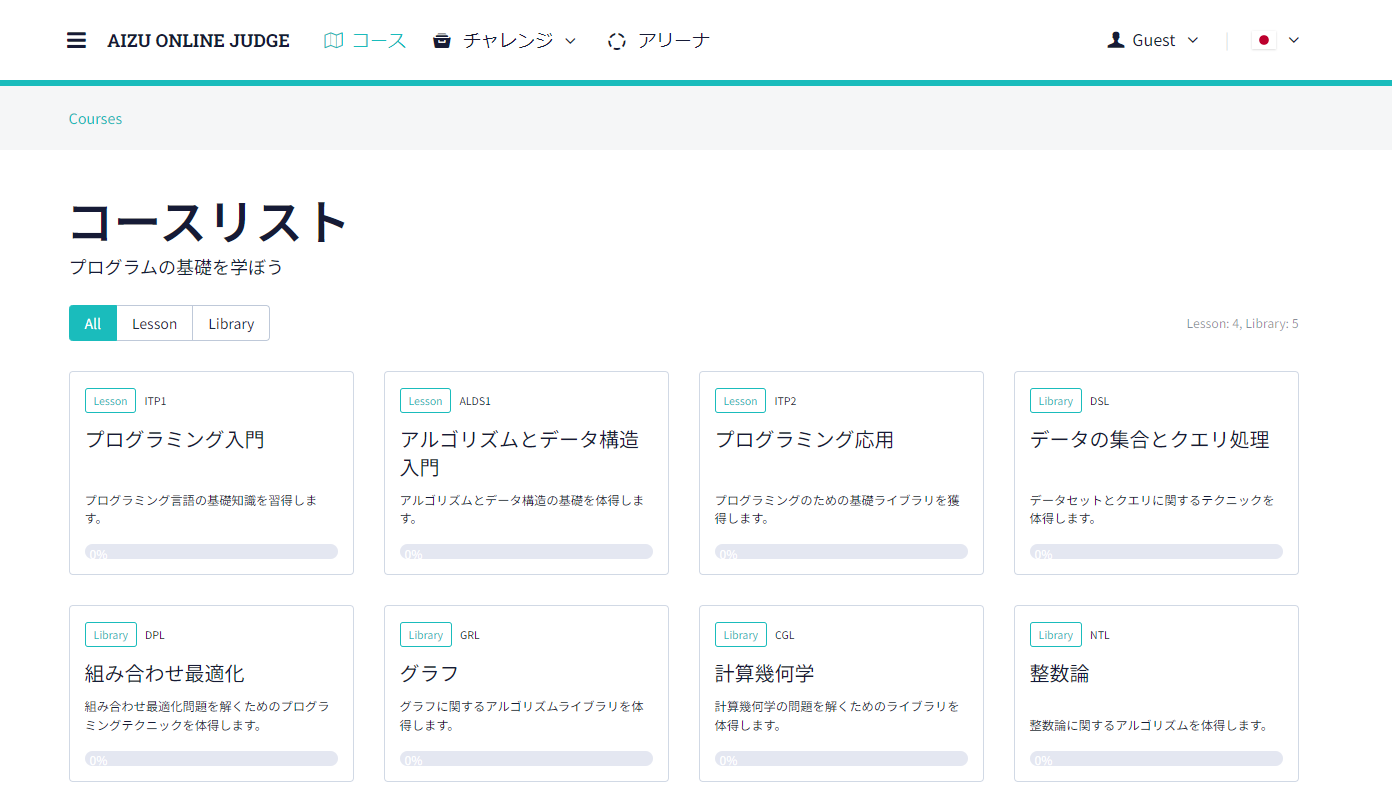Viewport: 1392px width, 788px height.
Task: Open the hamburger sidebar menu
Action: coord(76,41)
